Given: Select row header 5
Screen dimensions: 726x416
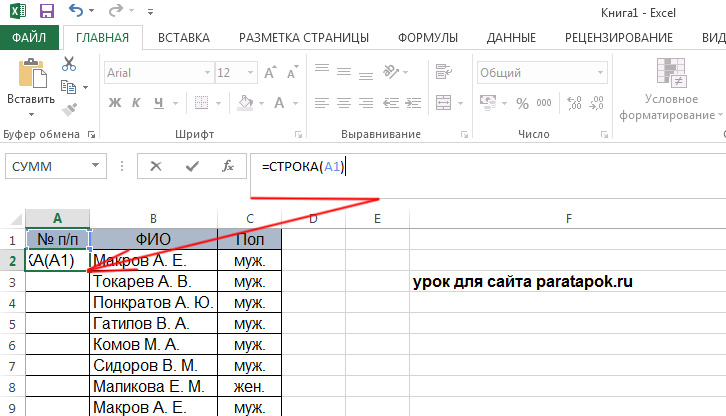Looking at the screenshot, I should click(13, 324).
